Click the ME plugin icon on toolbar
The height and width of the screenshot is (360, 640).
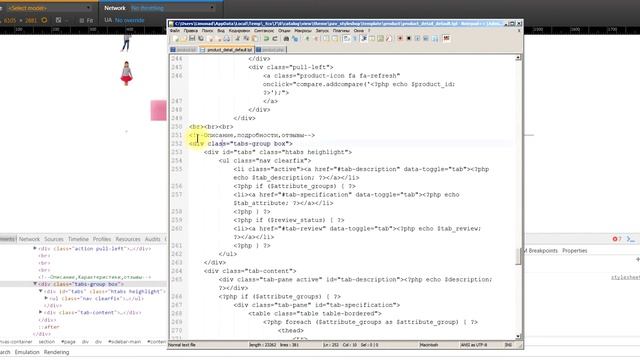446,38
